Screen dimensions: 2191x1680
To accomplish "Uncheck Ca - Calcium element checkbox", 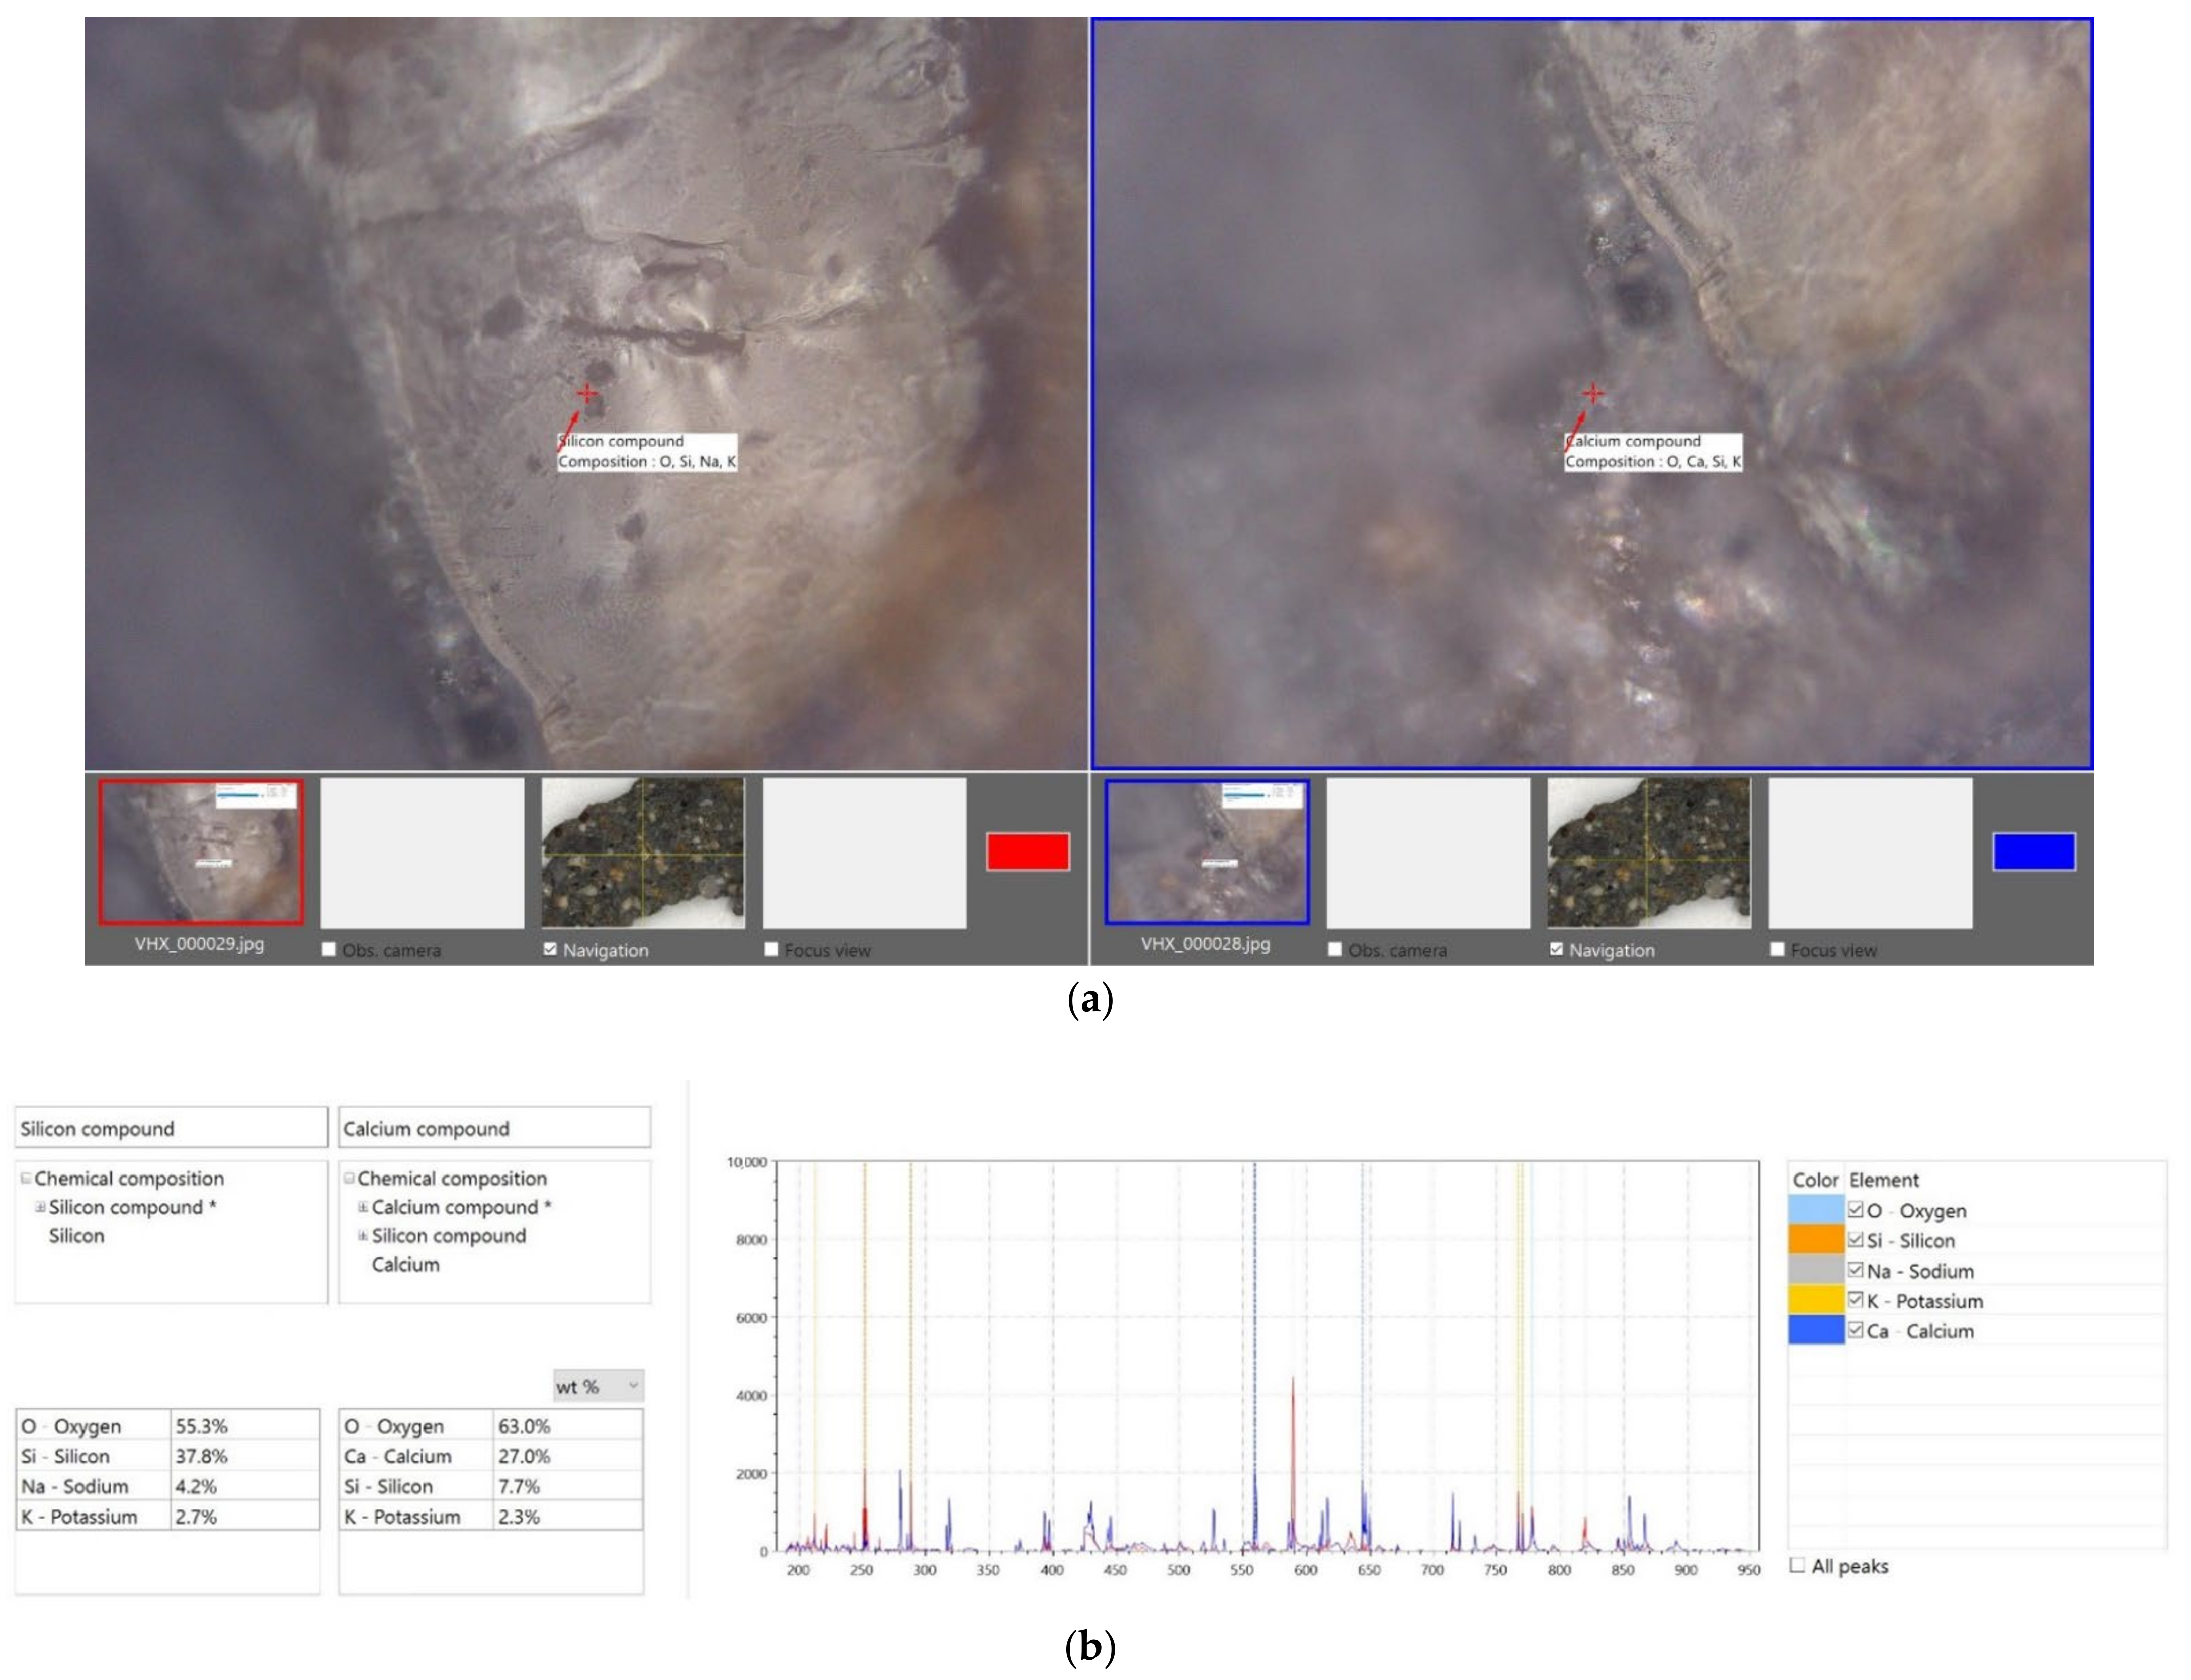I will 1855,1330.
